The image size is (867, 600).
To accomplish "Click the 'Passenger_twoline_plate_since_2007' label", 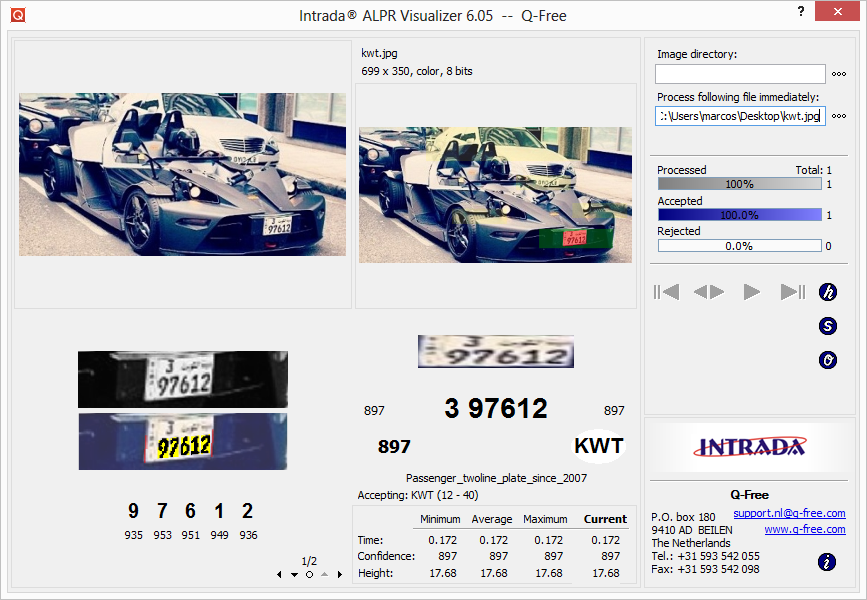I will (497, 478).
